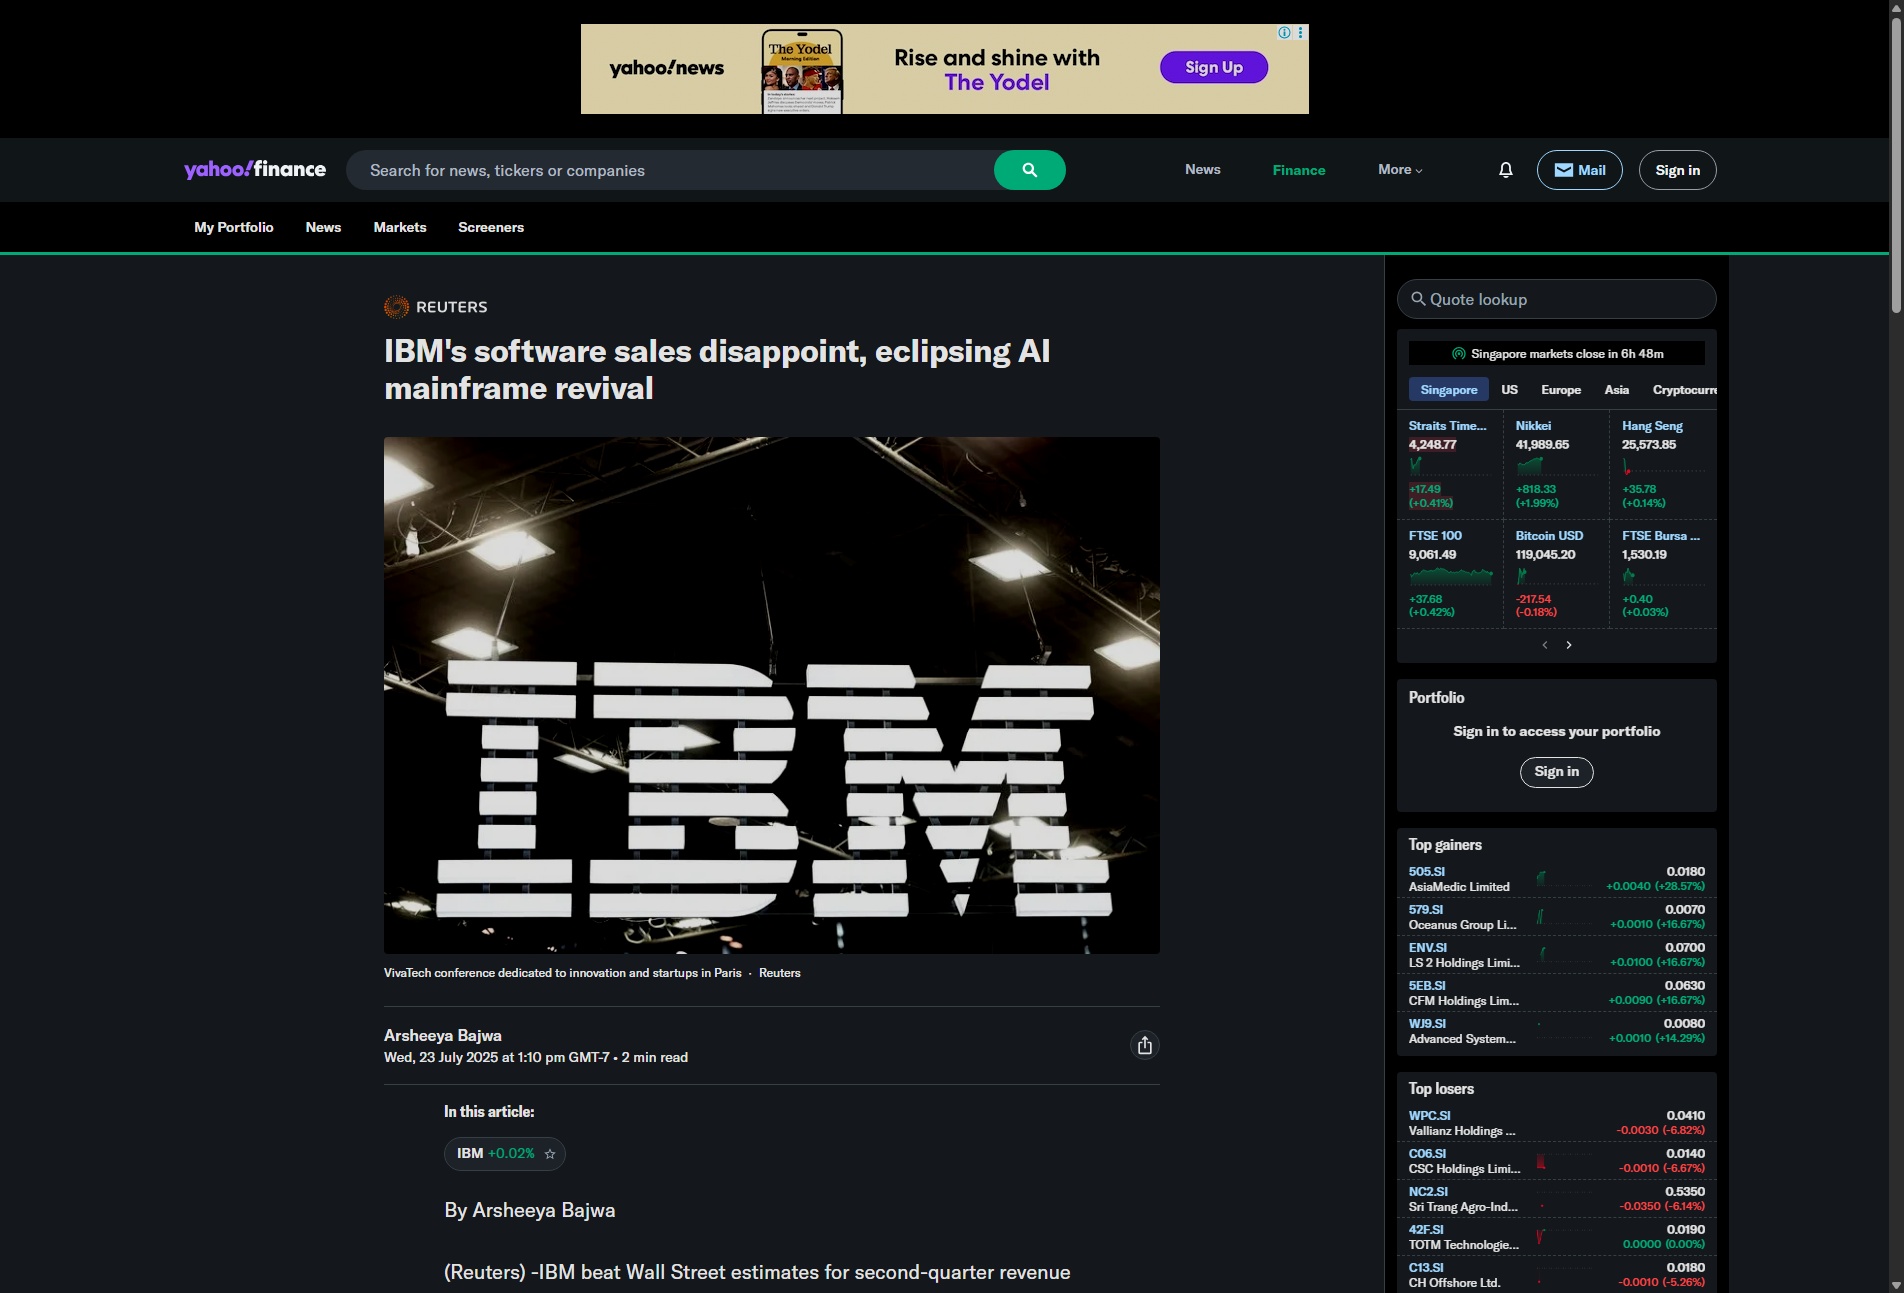Open the Finance header link
Screen dimensions: 1904x1293
click(1298, 170)
